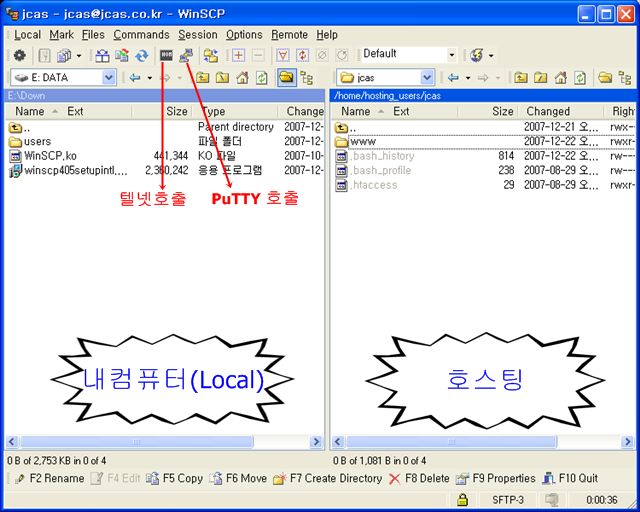This screenshot has width=640, height=512.
Task: Refresh the remote directory listing
Action: [580, 78]
